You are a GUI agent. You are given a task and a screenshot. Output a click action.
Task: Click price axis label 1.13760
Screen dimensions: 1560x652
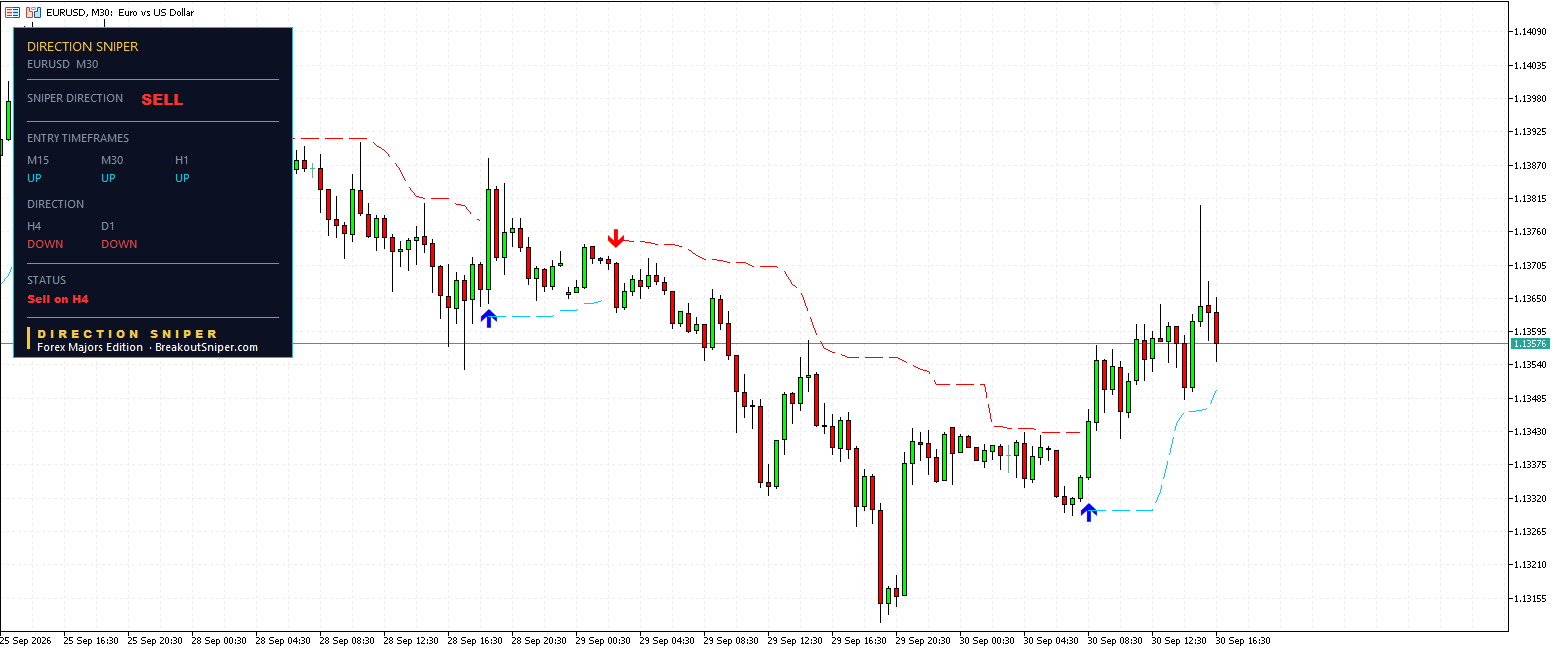pos(1531,232)
